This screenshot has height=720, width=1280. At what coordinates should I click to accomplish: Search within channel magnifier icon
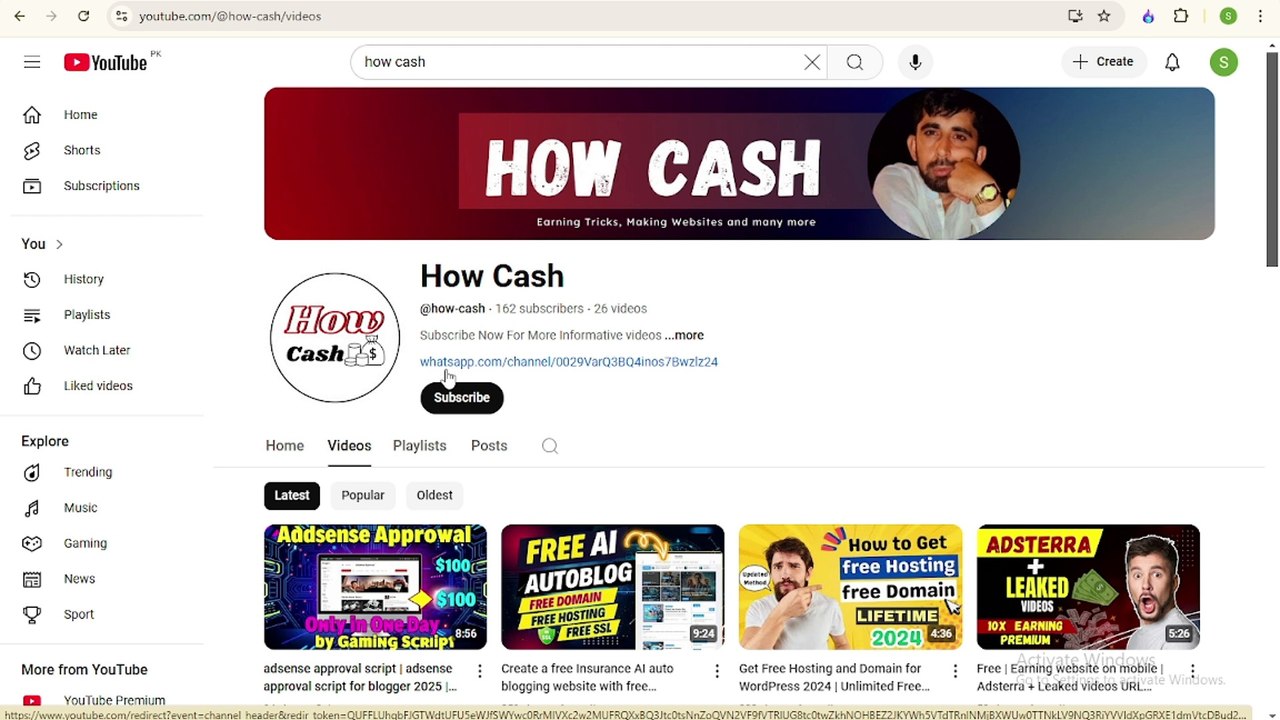pyautogui.click(x=550, y=446)
